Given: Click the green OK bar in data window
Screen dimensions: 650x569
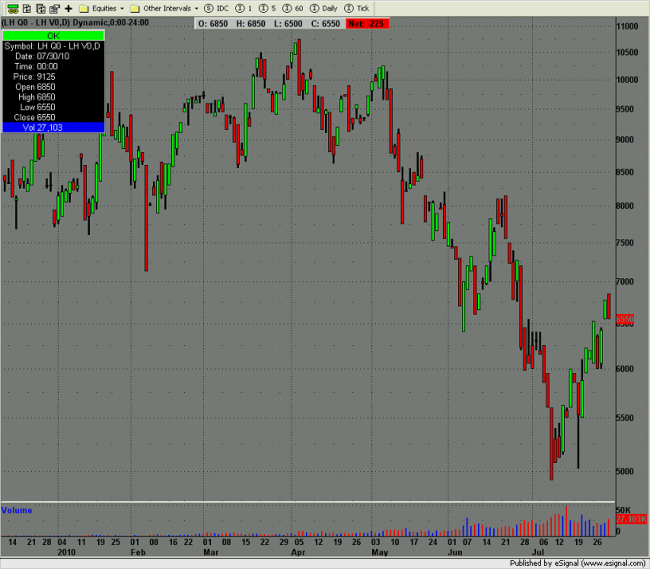Looking at the screenshot, I should coord(53,36).
